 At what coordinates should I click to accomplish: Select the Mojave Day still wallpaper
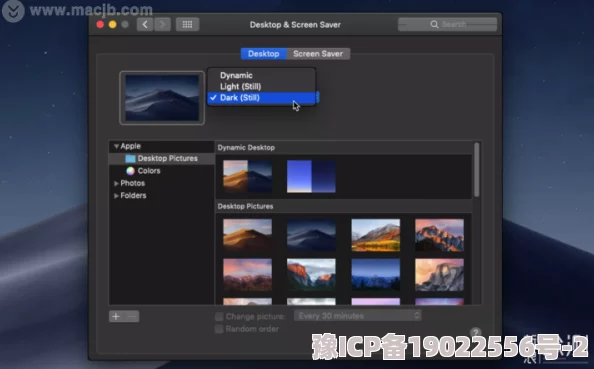coord(247,235)
